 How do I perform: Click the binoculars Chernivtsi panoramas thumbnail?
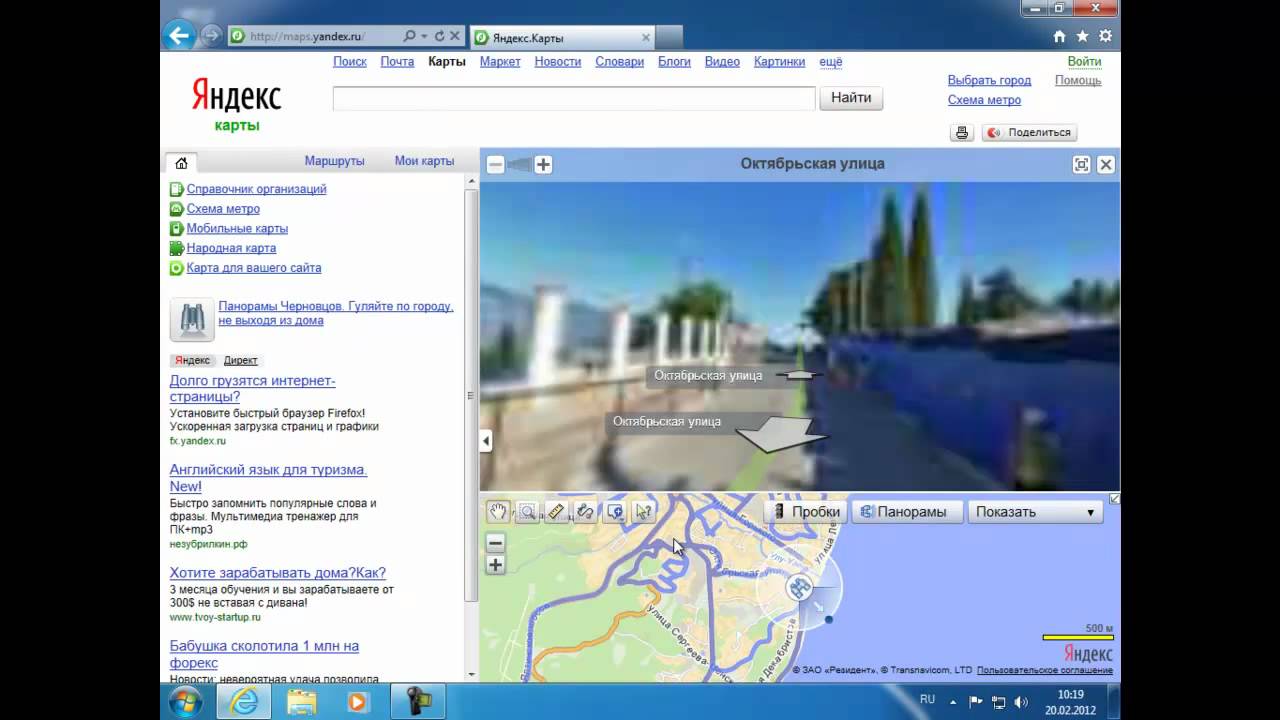pos(191,319)
